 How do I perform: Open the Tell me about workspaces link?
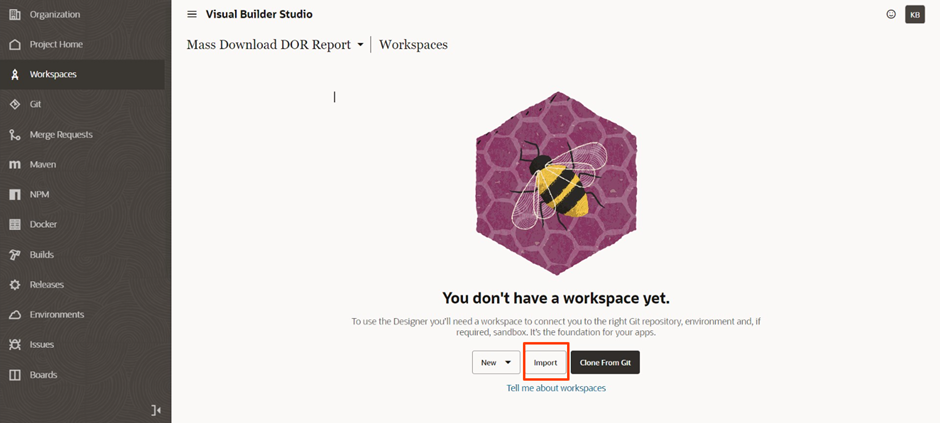(x=556, y=388)
